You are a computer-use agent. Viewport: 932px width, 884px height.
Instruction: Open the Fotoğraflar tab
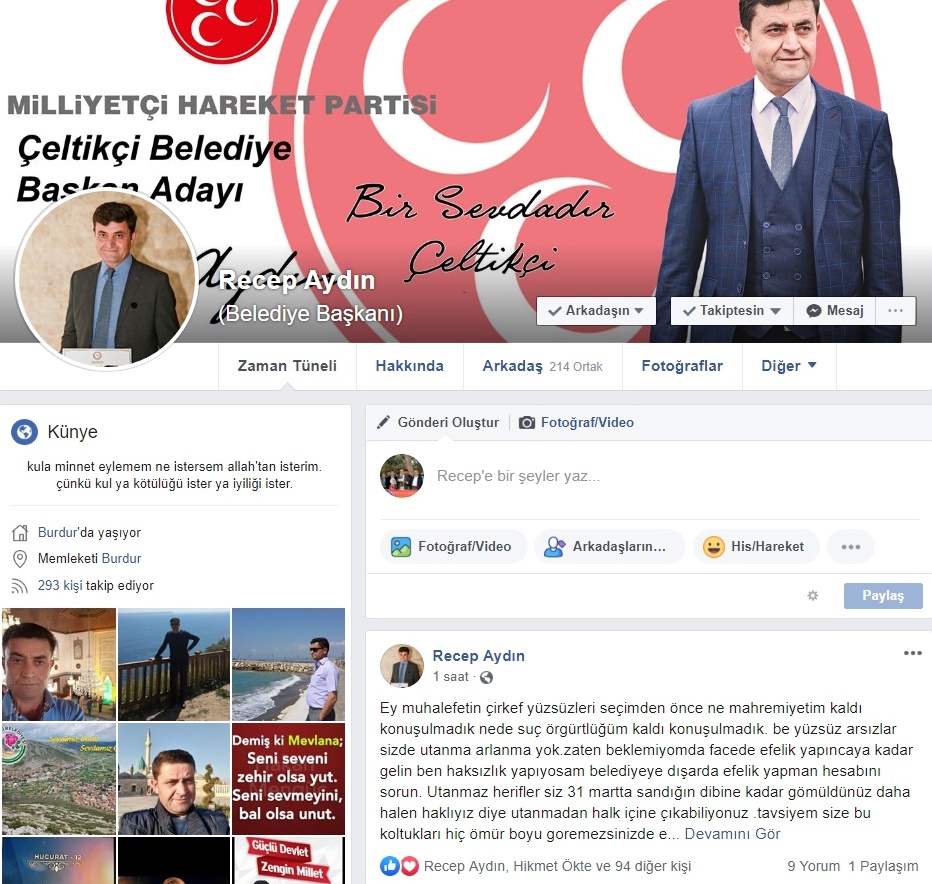(682, 366)
